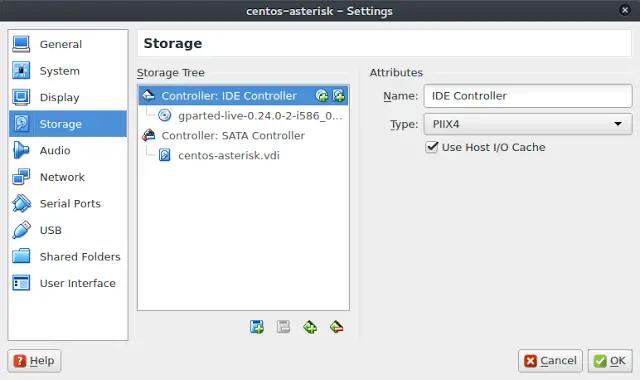Click the SATA Controller icon

(x=149, y=135)
